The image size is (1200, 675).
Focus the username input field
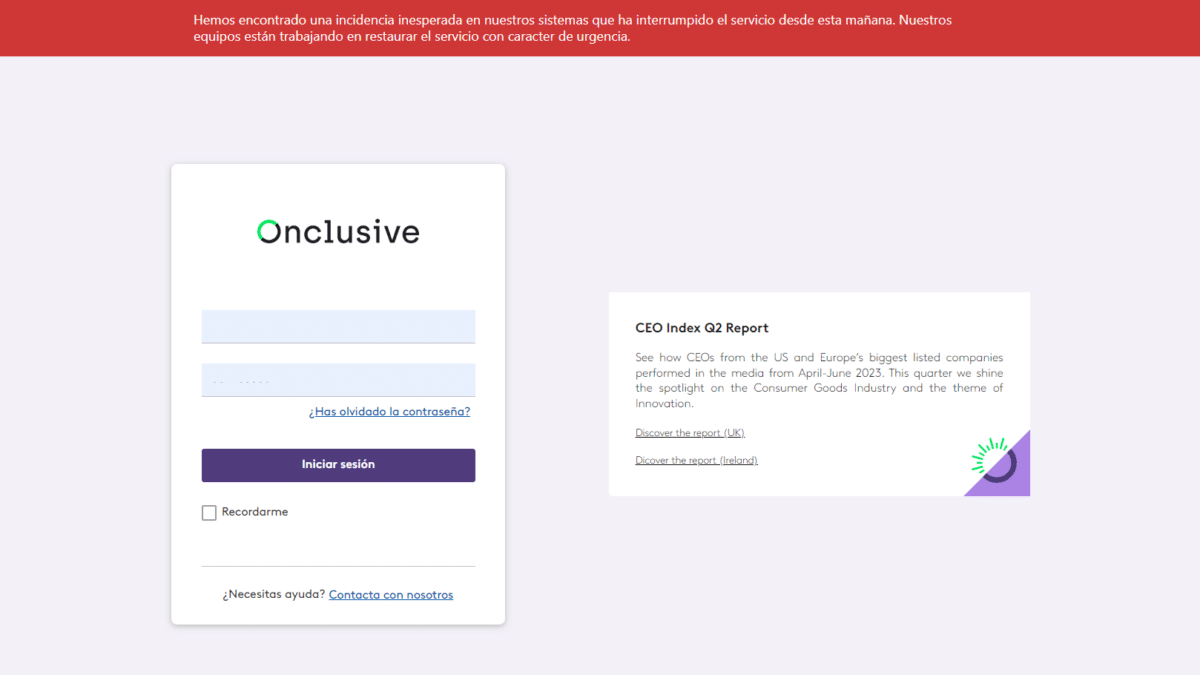pos(338,327)
